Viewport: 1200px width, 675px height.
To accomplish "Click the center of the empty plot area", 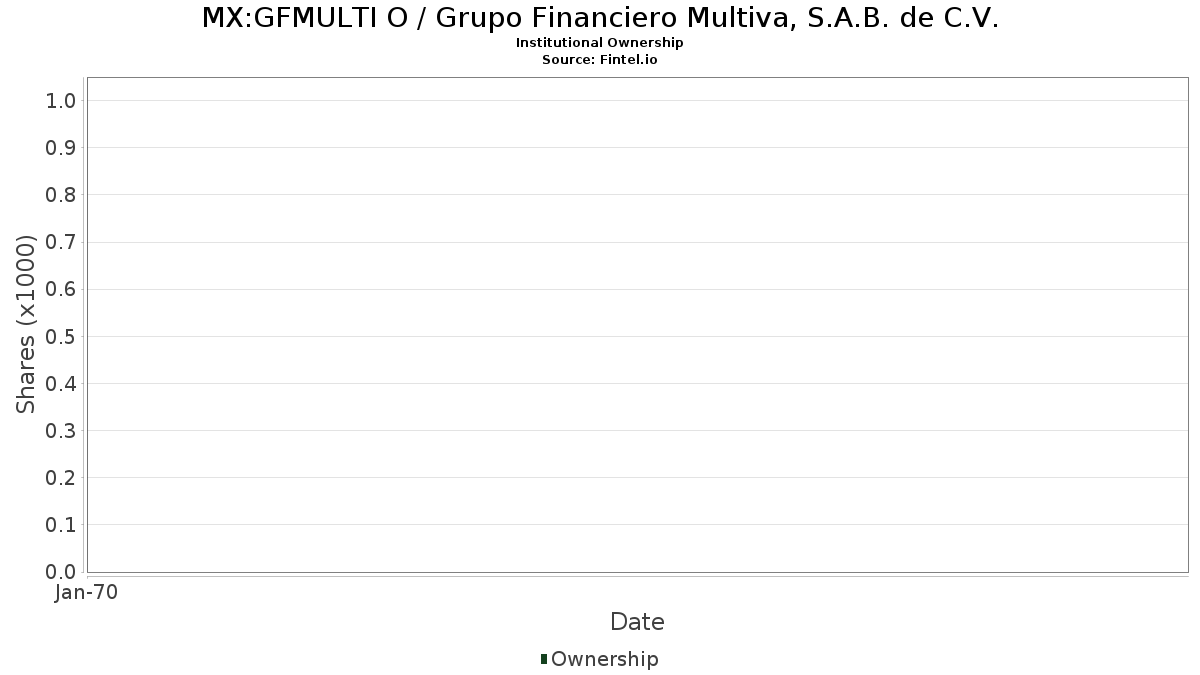I will click(x=637, y=325).
